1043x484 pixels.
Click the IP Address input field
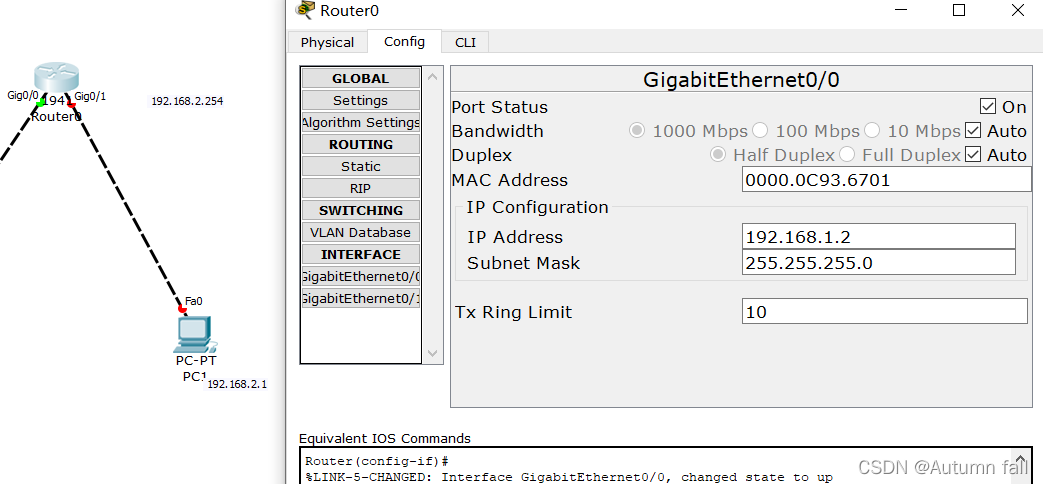pos(878,237)
